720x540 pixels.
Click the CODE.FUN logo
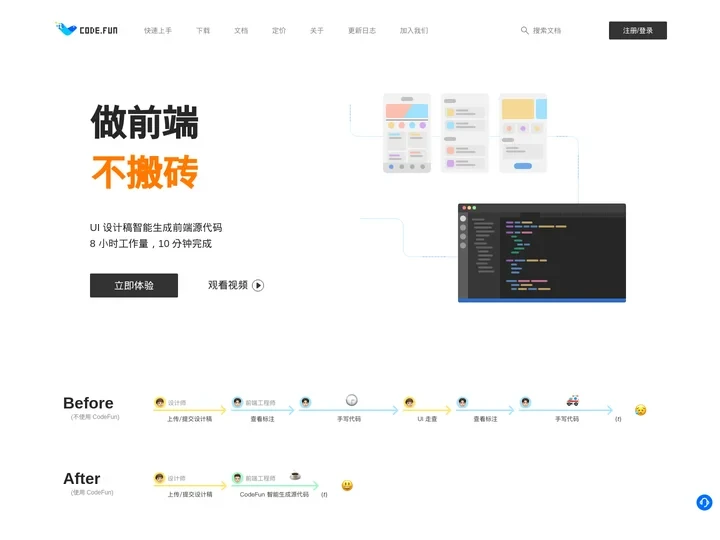tap(86, 29)
